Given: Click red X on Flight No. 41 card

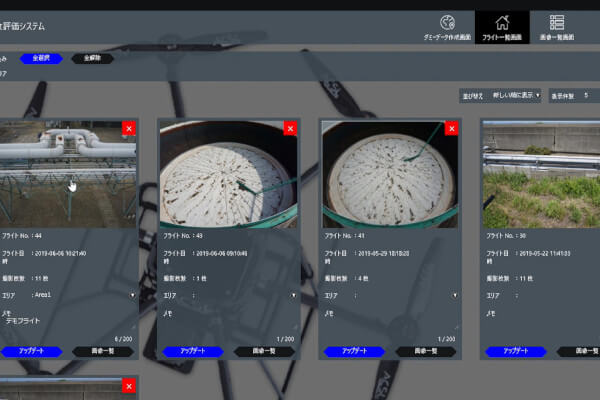Looking at the screenshot, I should click(x=451, y=128).
